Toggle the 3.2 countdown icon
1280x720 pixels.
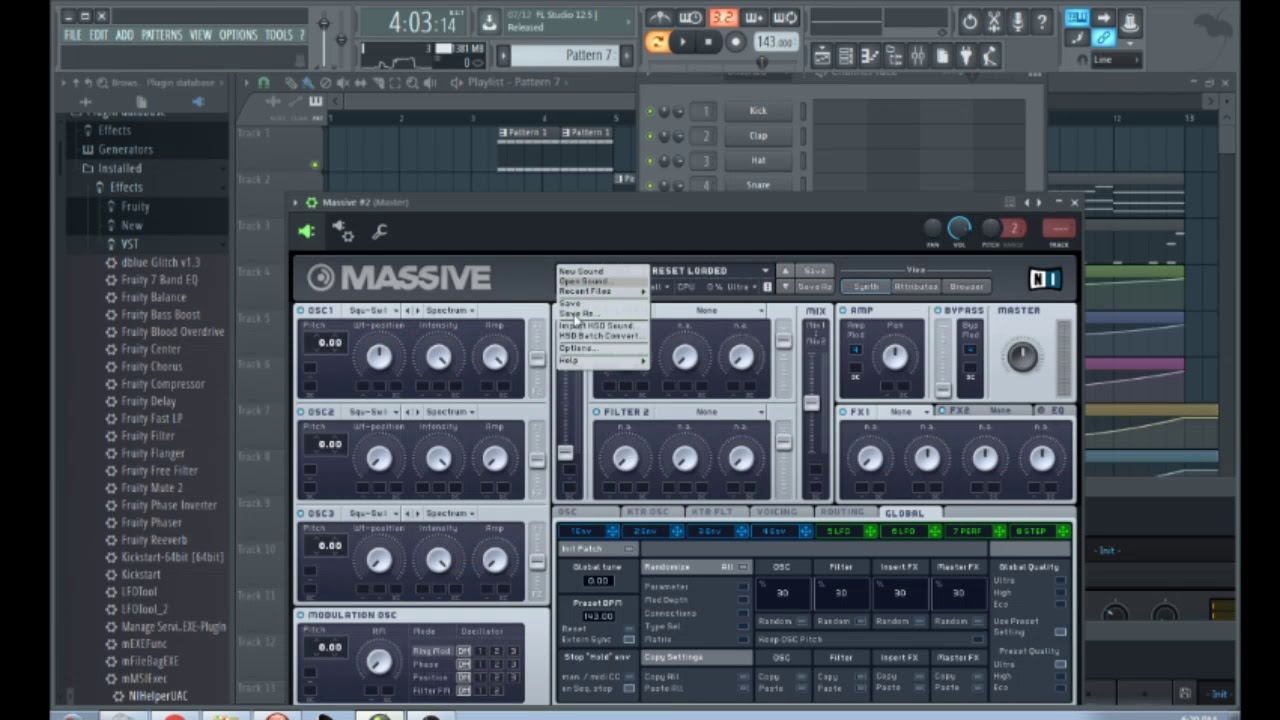(722, 18)
